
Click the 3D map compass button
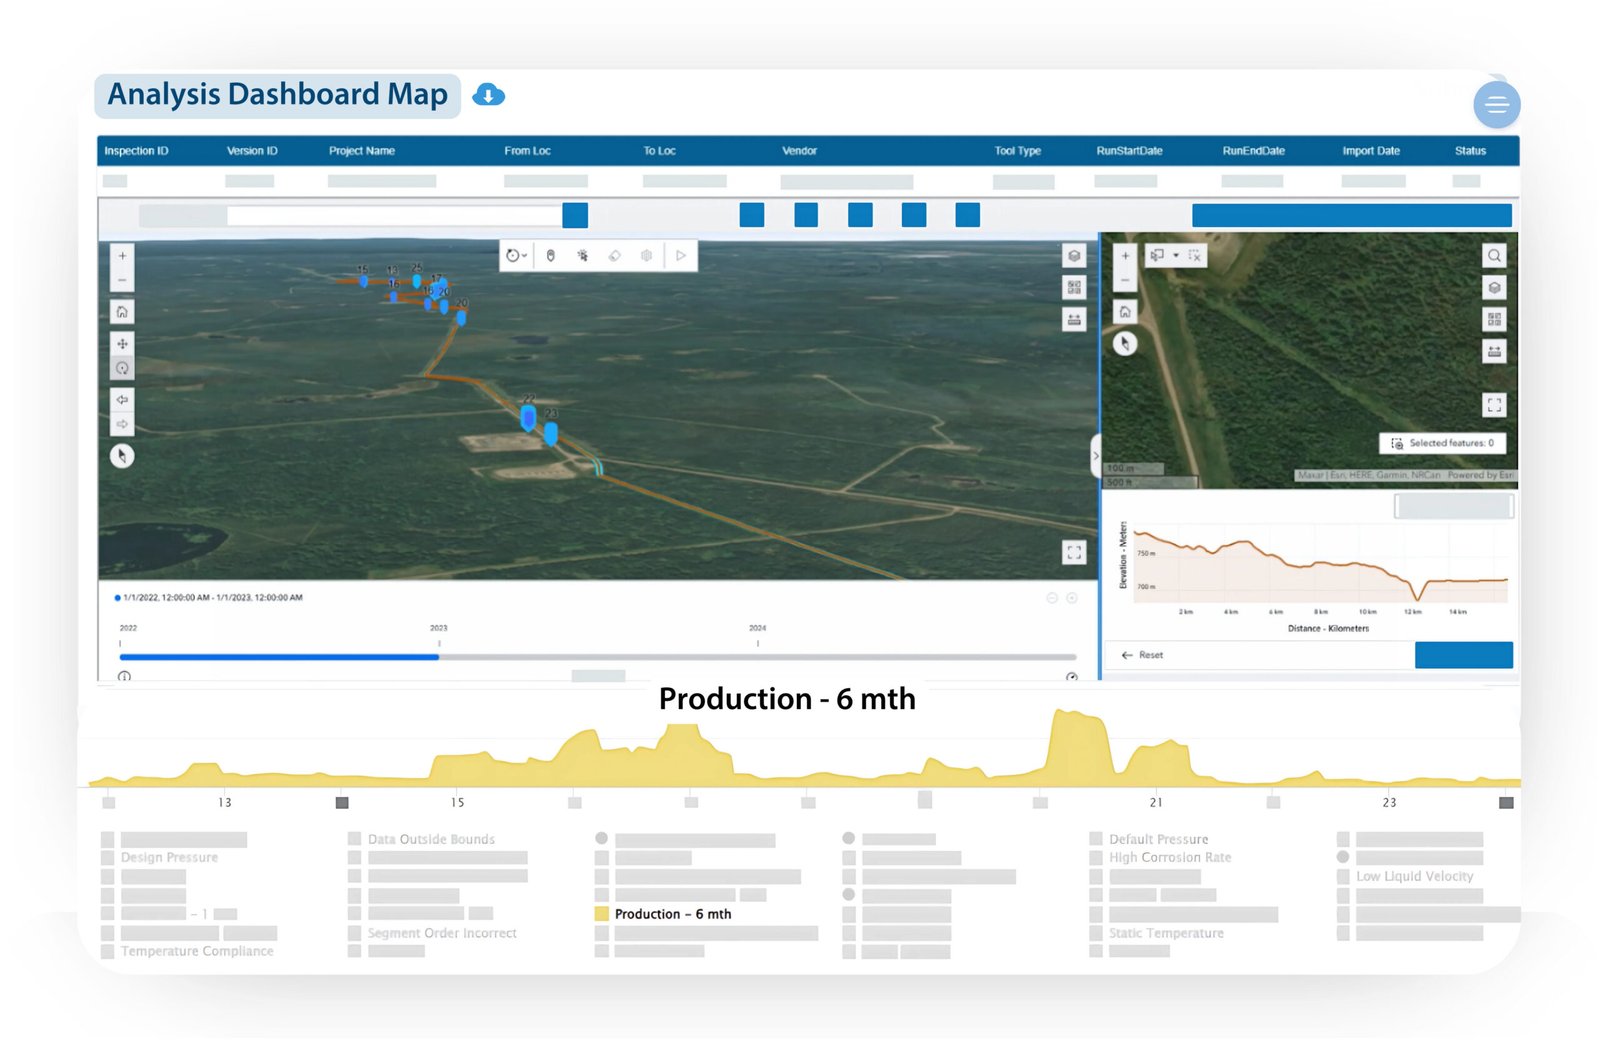point(122,456)
